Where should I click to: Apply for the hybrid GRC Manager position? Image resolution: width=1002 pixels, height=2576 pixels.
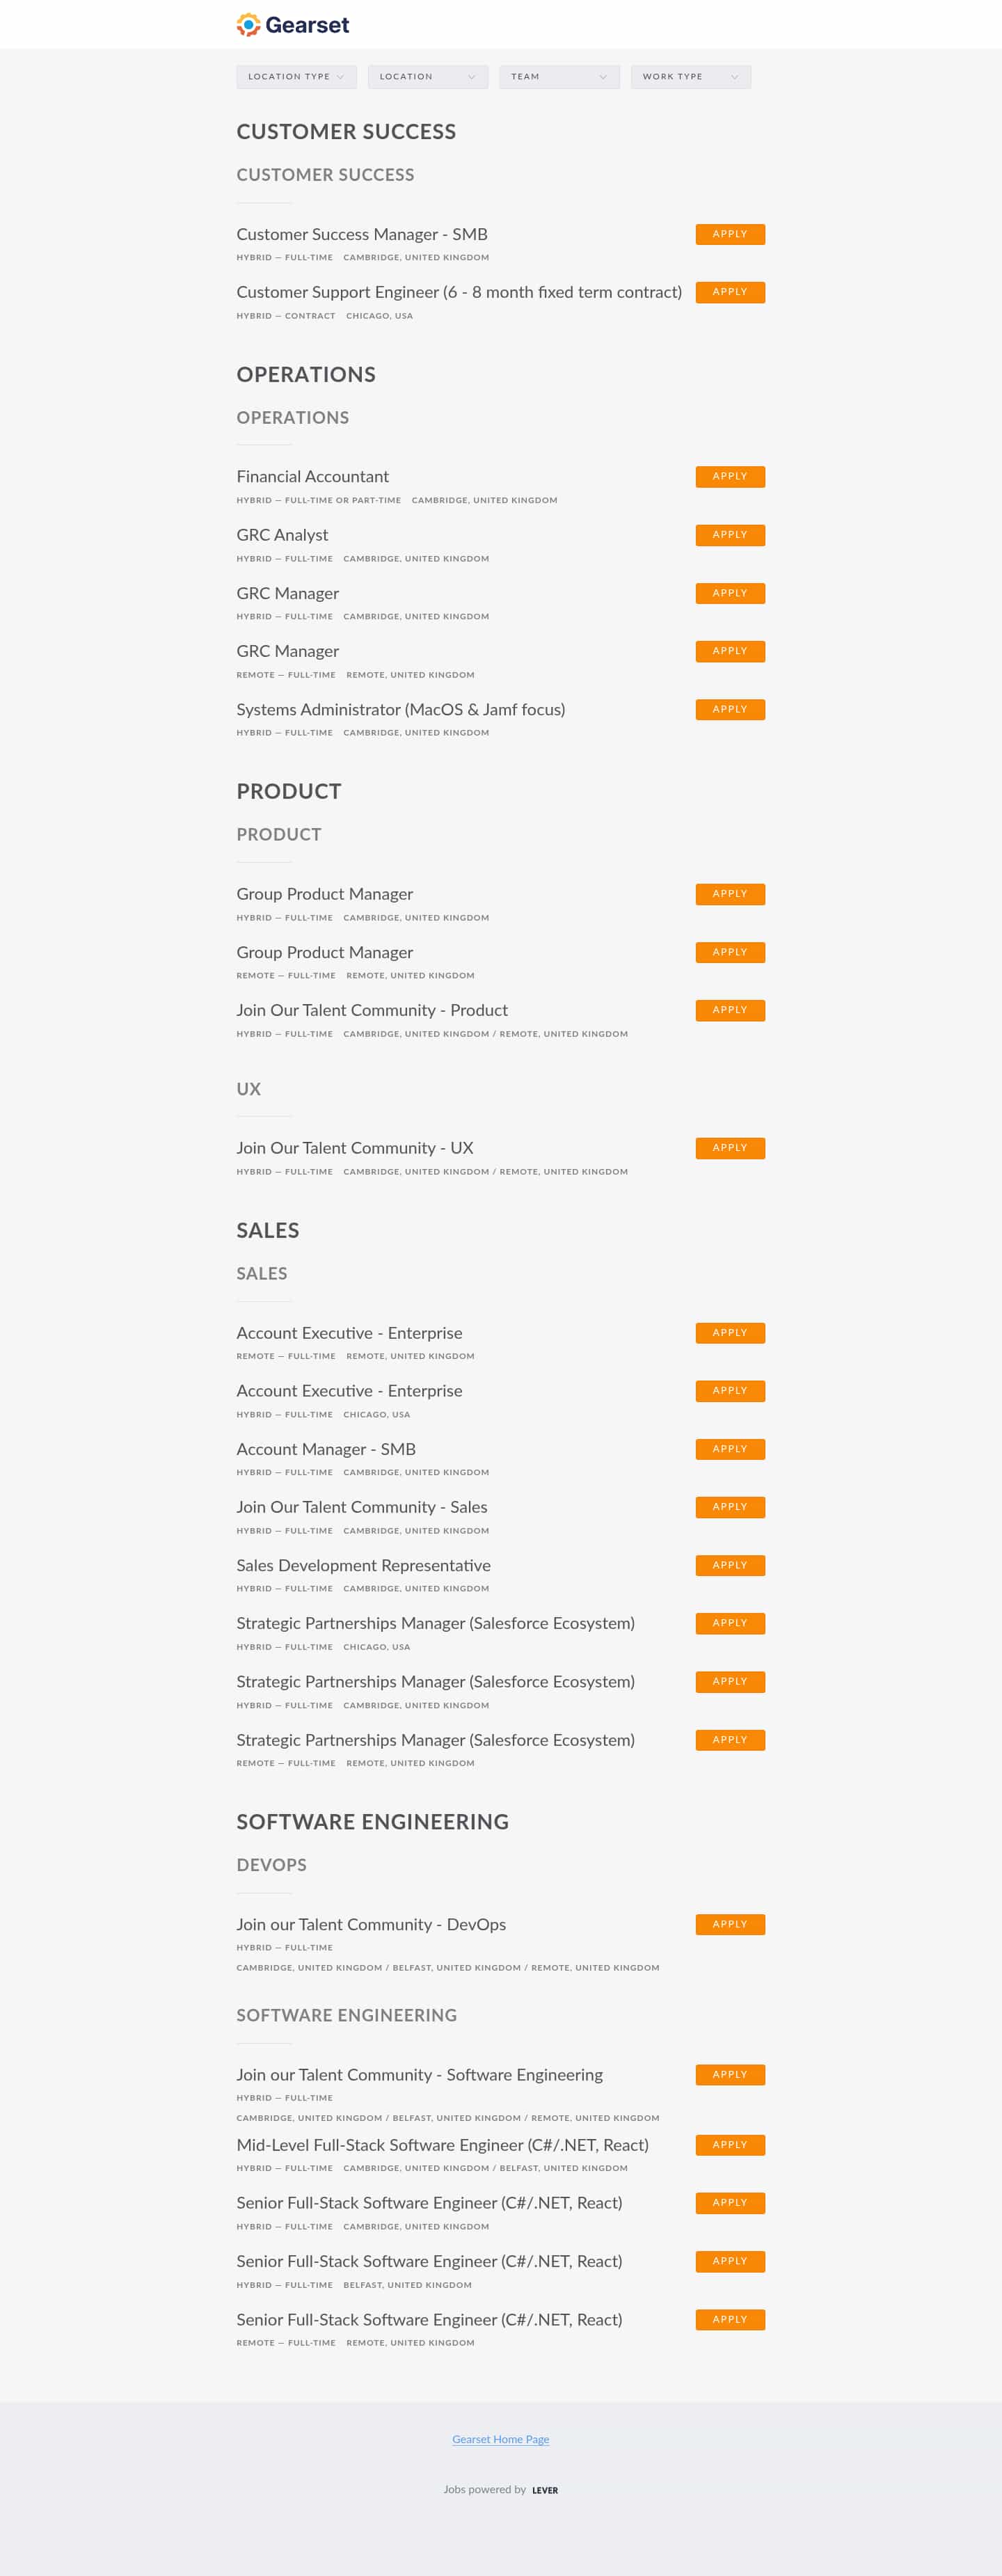coord(730,593)
